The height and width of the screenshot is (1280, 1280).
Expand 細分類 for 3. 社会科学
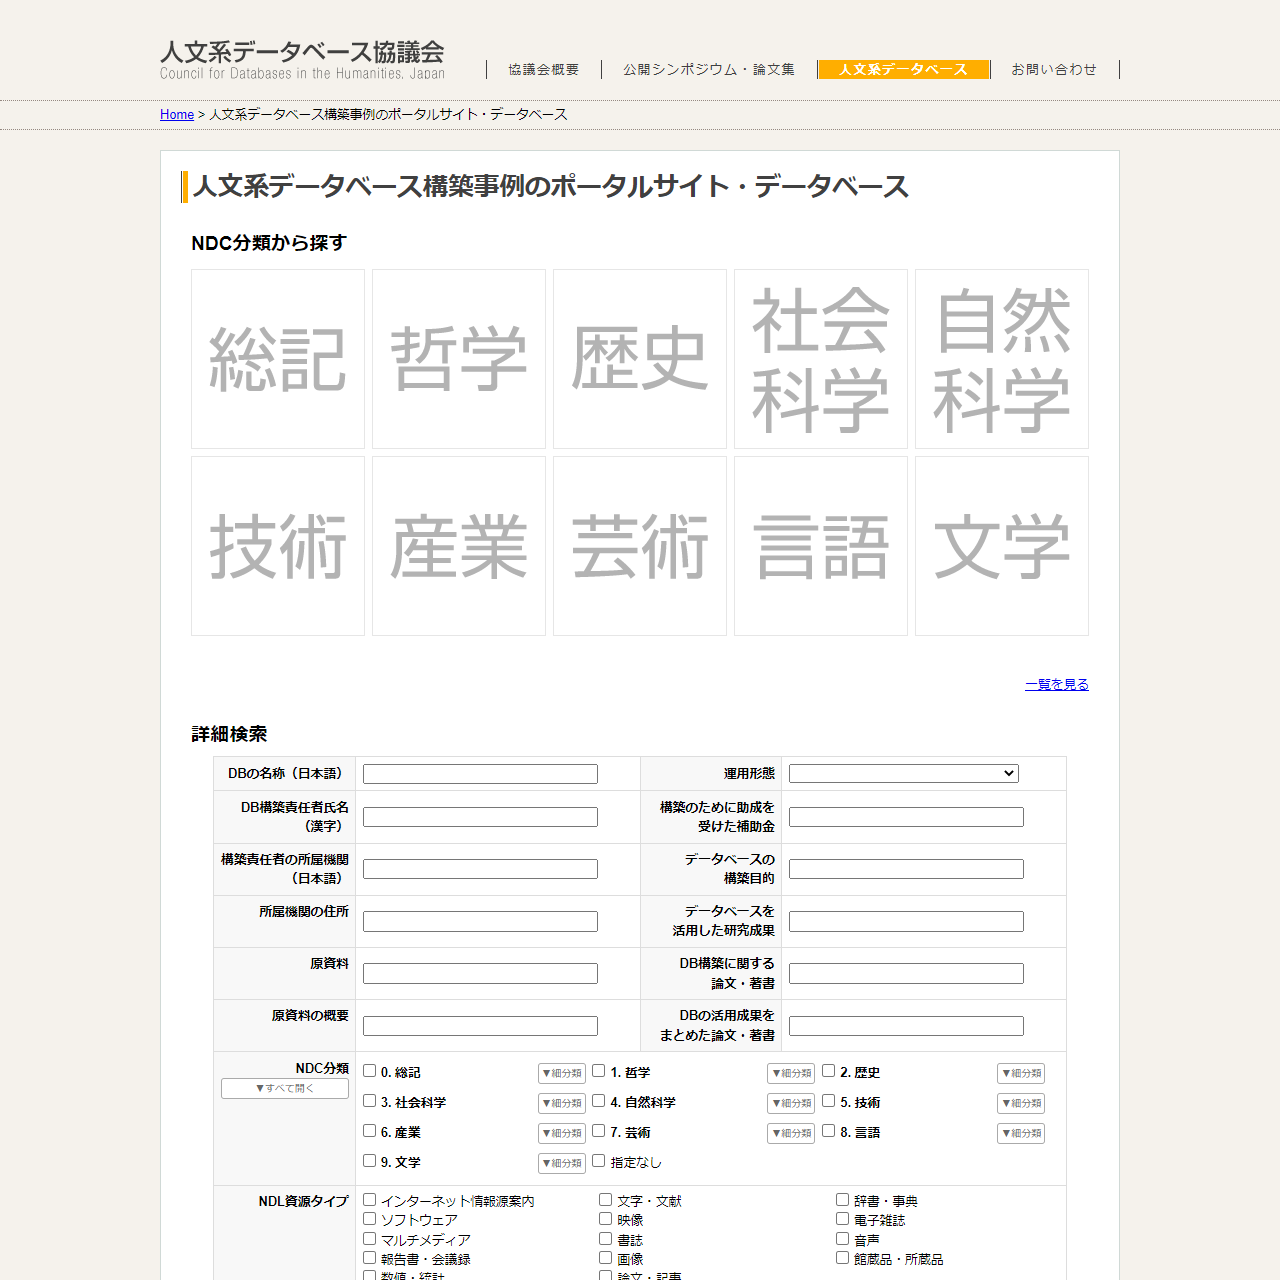click(x=562, y=1103)
